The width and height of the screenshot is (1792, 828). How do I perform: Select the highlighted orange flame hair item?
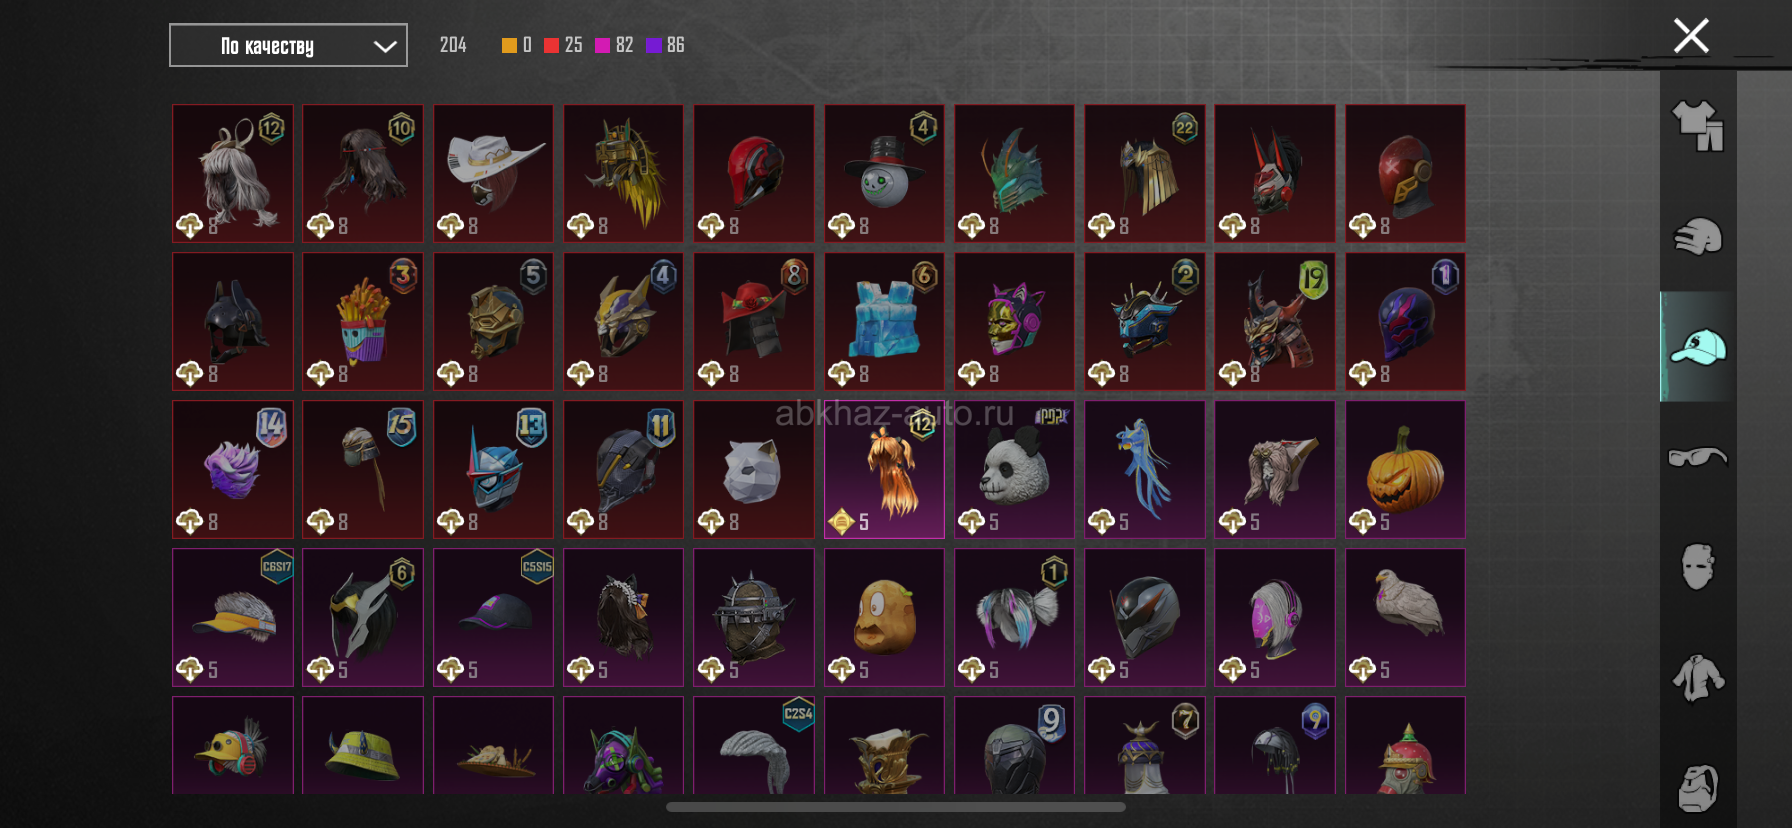884,469
